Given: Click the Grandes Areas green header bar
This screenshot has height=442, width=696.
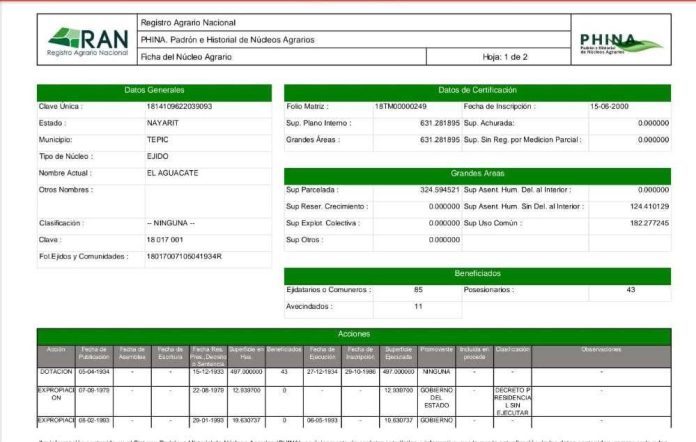Looking at the screenshot, I should pos(476,173).
